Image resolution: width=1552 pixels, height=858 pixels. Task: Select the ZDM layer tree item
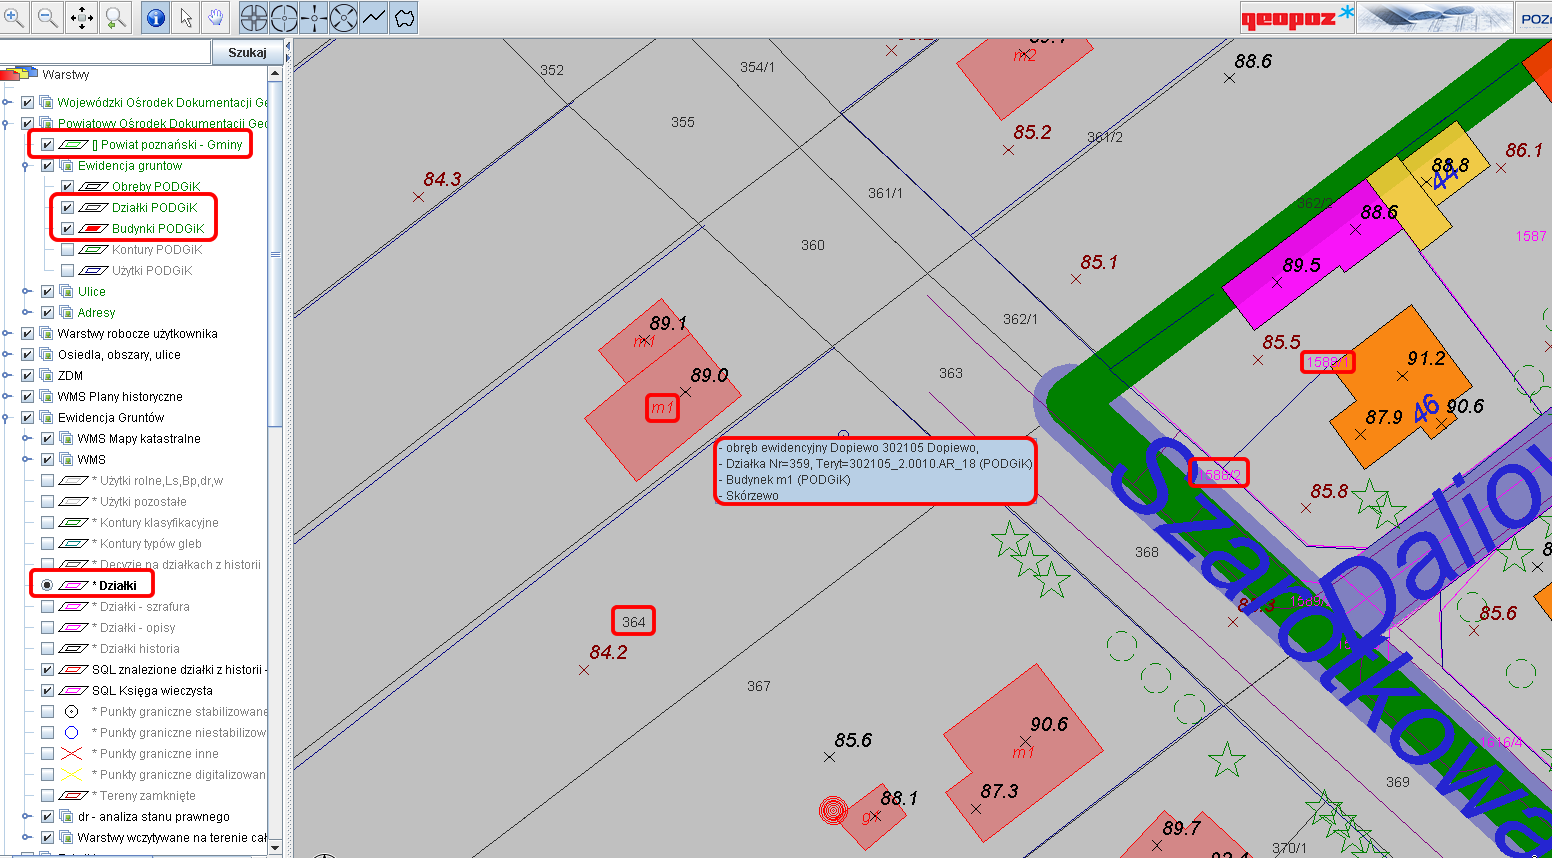[x=70, y=376]
